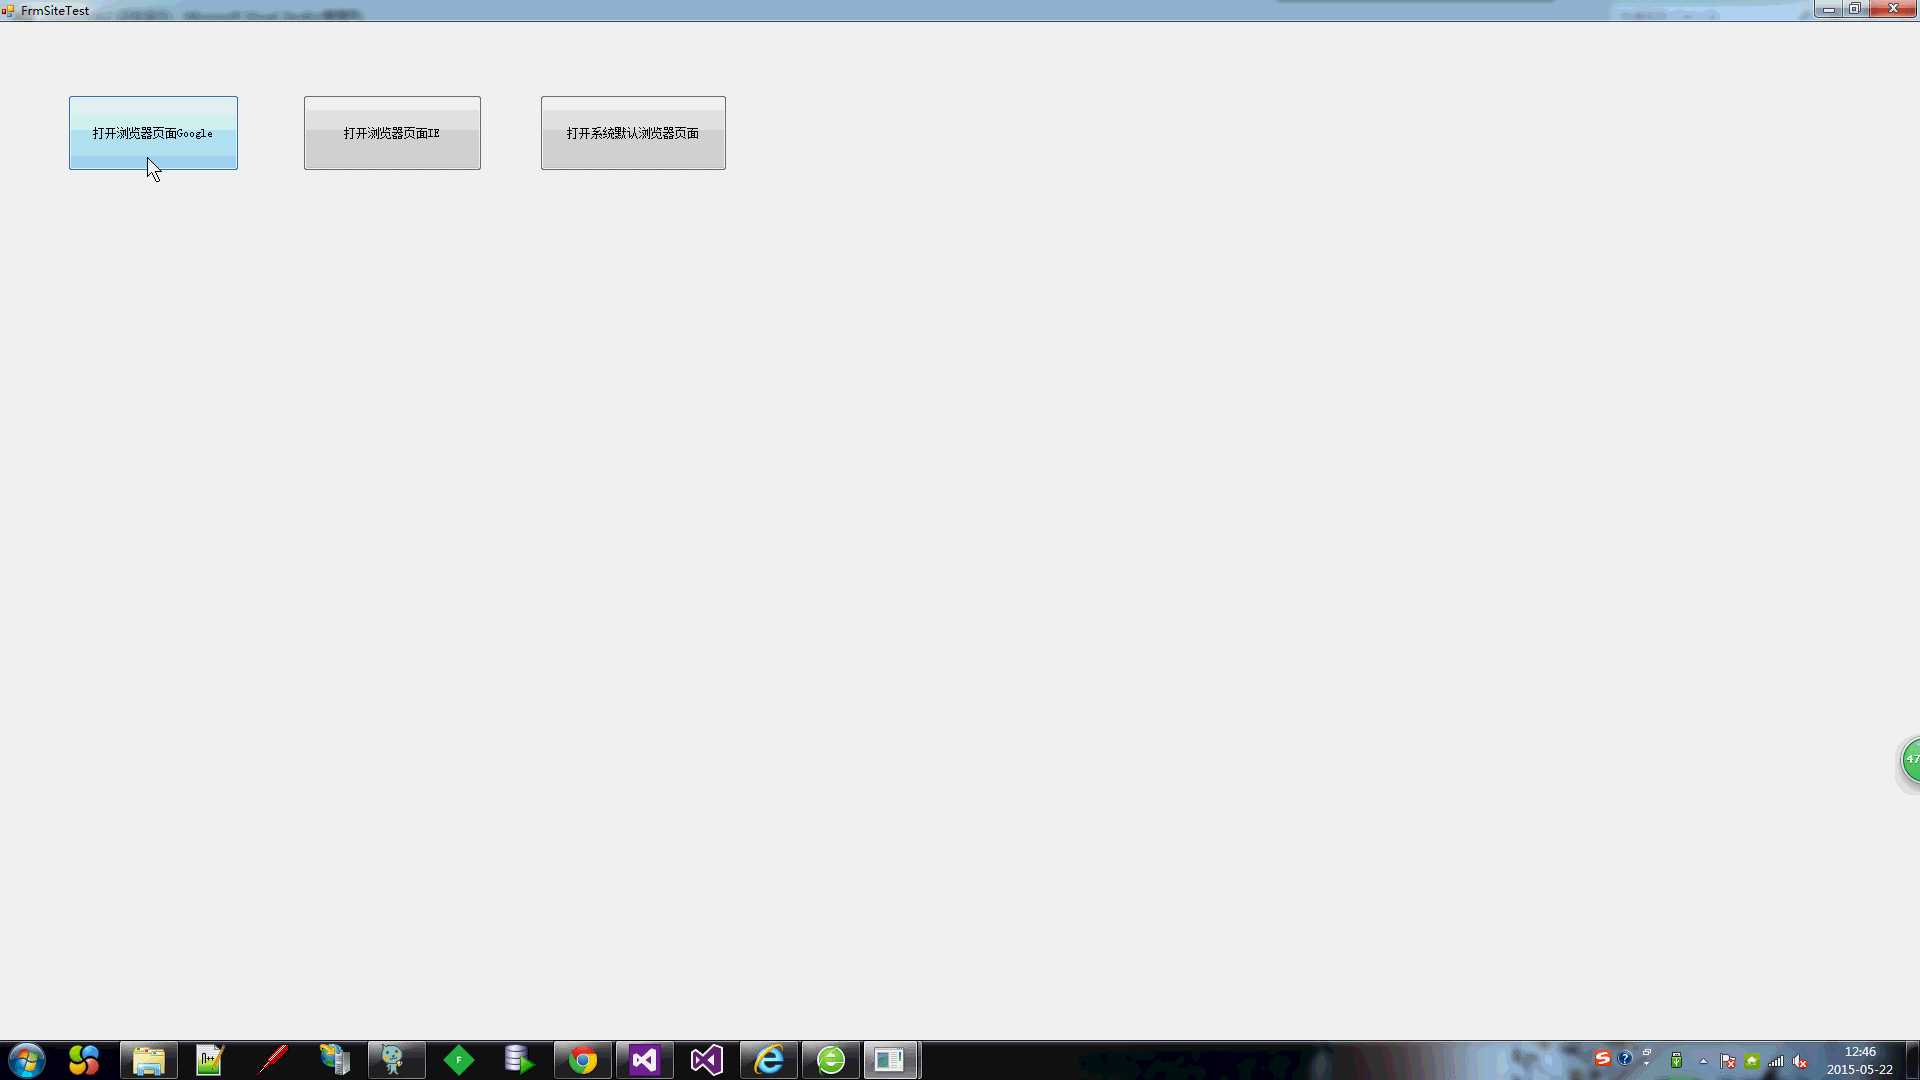Select the FrmSiteTest window taskbar button
Screen dimensions: 1920x1080
(892, 1060)
